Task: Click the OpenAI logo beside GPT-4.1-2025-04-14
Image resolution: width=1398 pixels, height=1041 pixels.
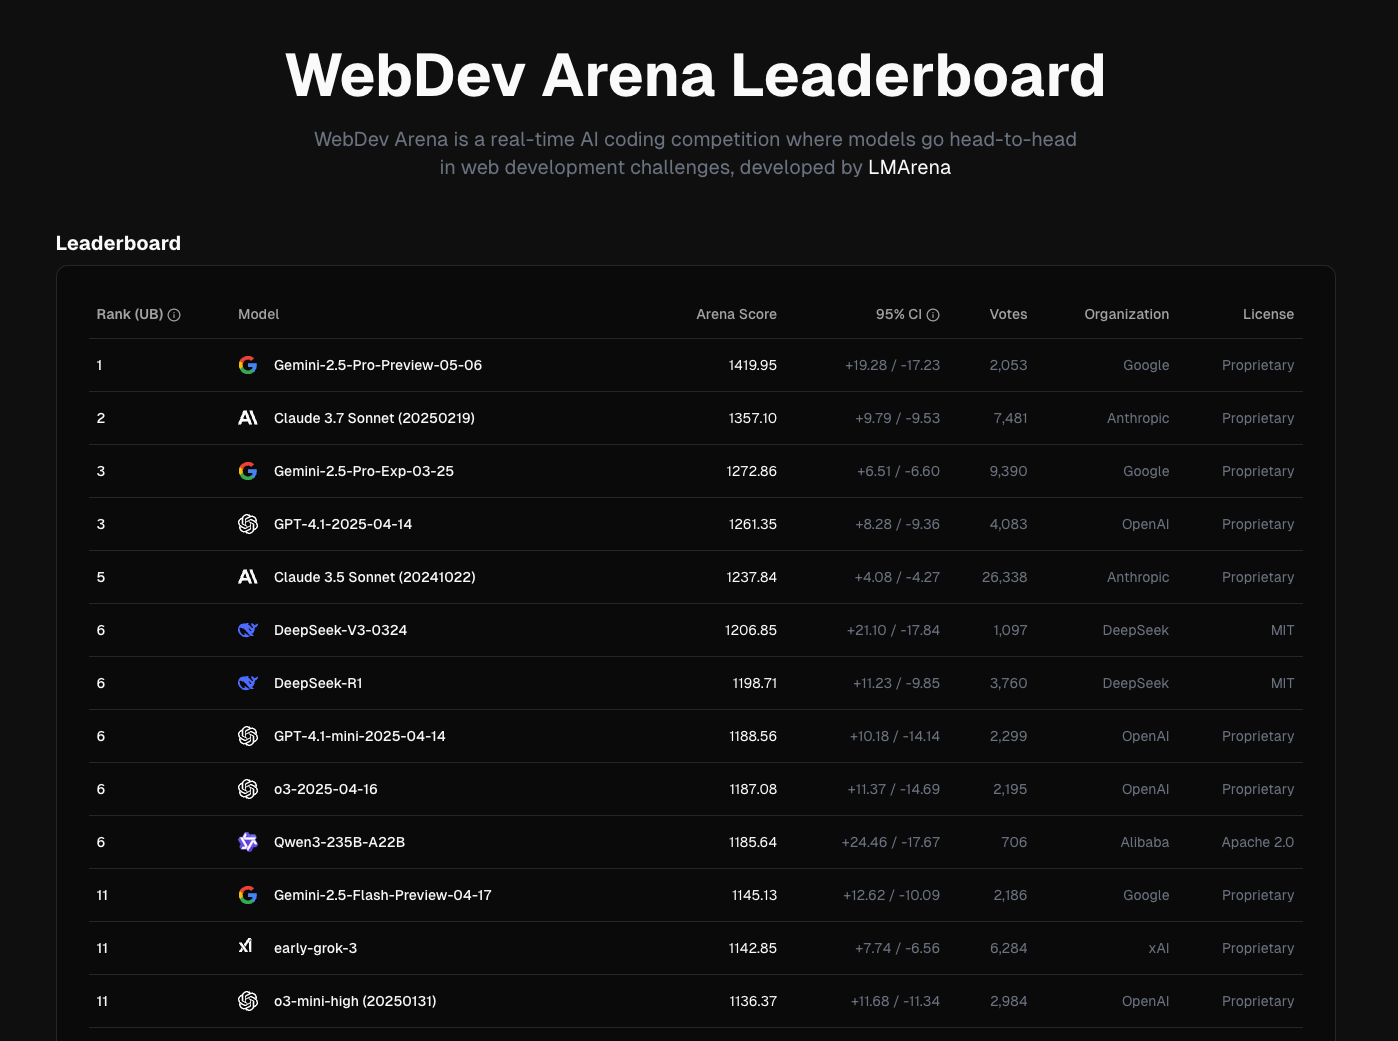Action: click(x=248, y=524)
